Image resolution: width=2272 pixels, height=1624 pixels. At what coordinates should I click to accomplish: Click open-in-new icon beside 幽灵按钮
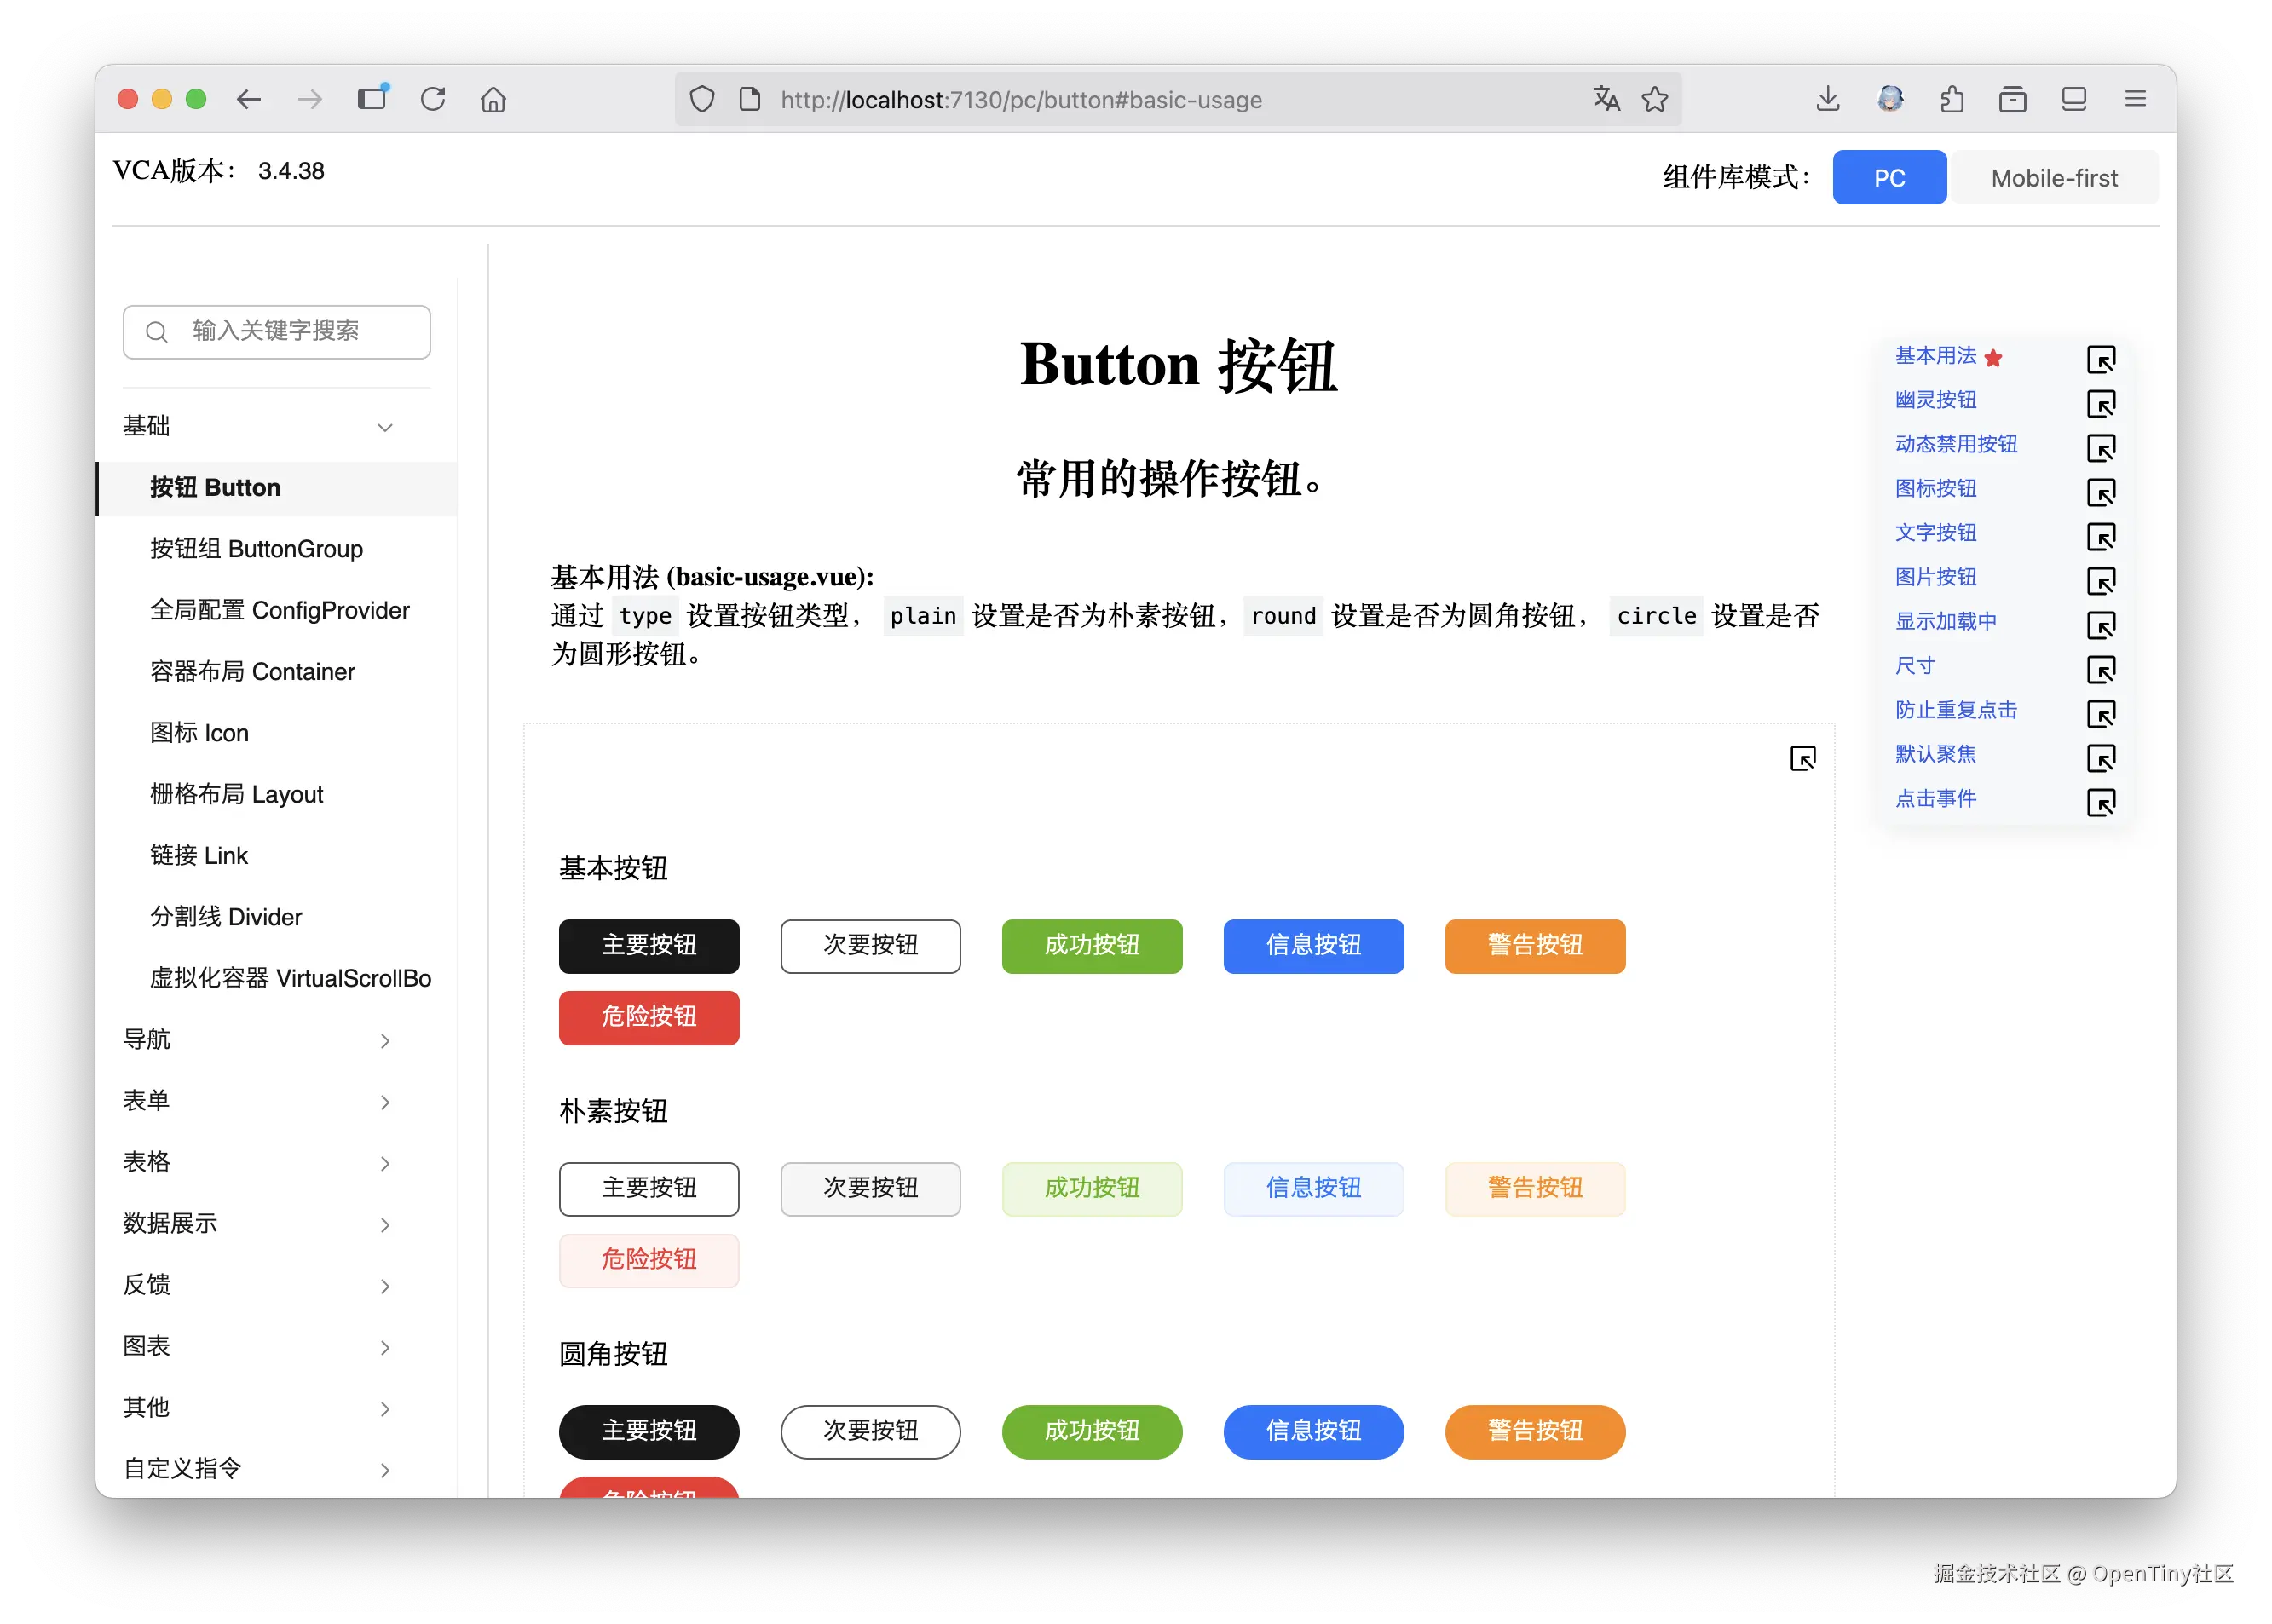2100,404
